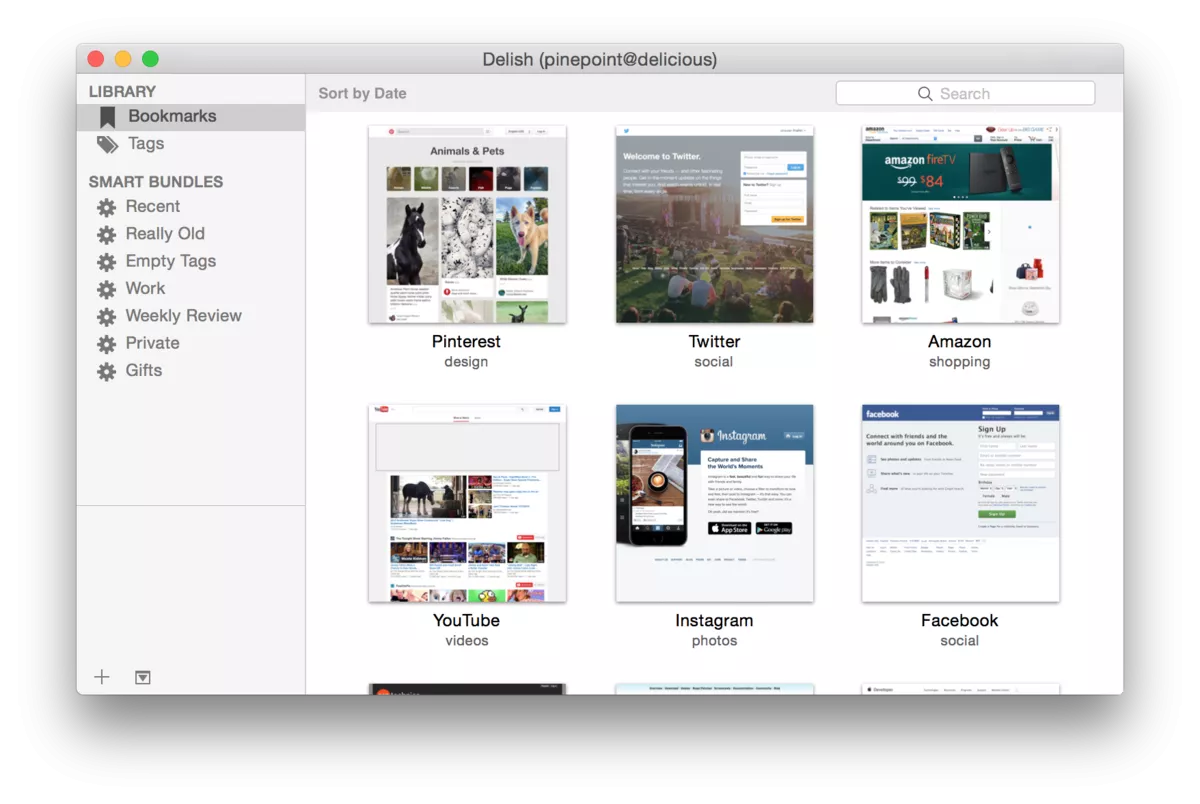Image resolution: width=1200 pixels, height=804 pixels.
Task: Click the videos tag under YouTube
Action: [x=466, y=641]
